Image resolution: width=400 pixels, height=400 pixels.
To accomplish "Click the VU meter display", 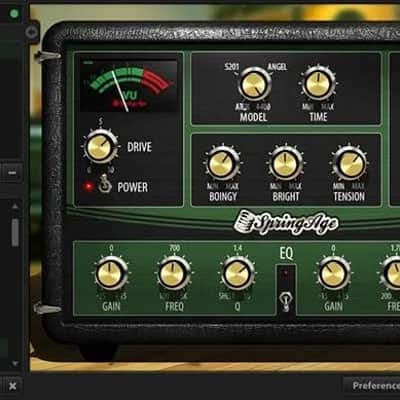I will point(129,86).
